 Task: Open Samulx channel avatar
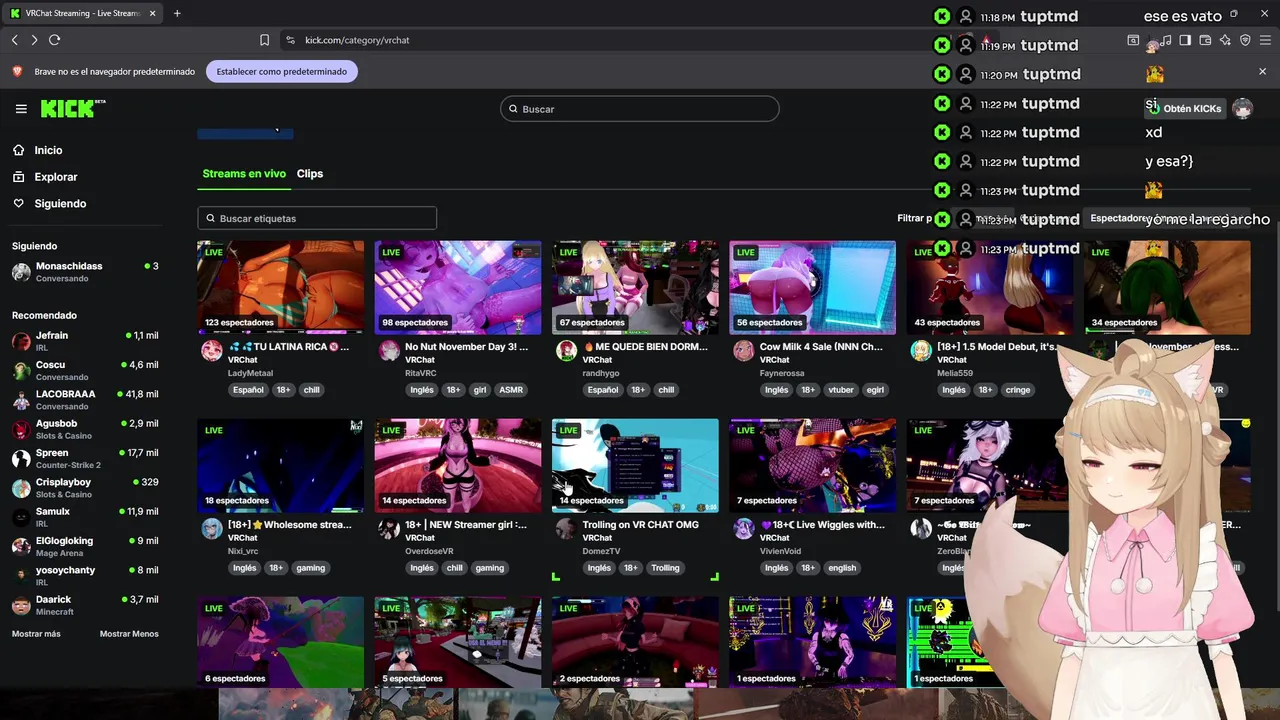21,517
